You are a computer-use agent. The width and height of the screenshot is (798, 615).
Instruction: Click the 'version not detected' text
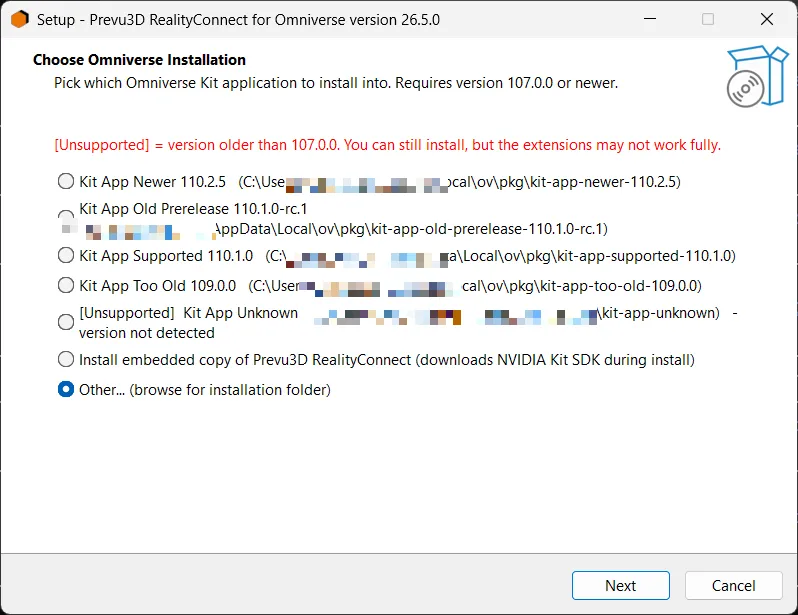click(147, 333)
